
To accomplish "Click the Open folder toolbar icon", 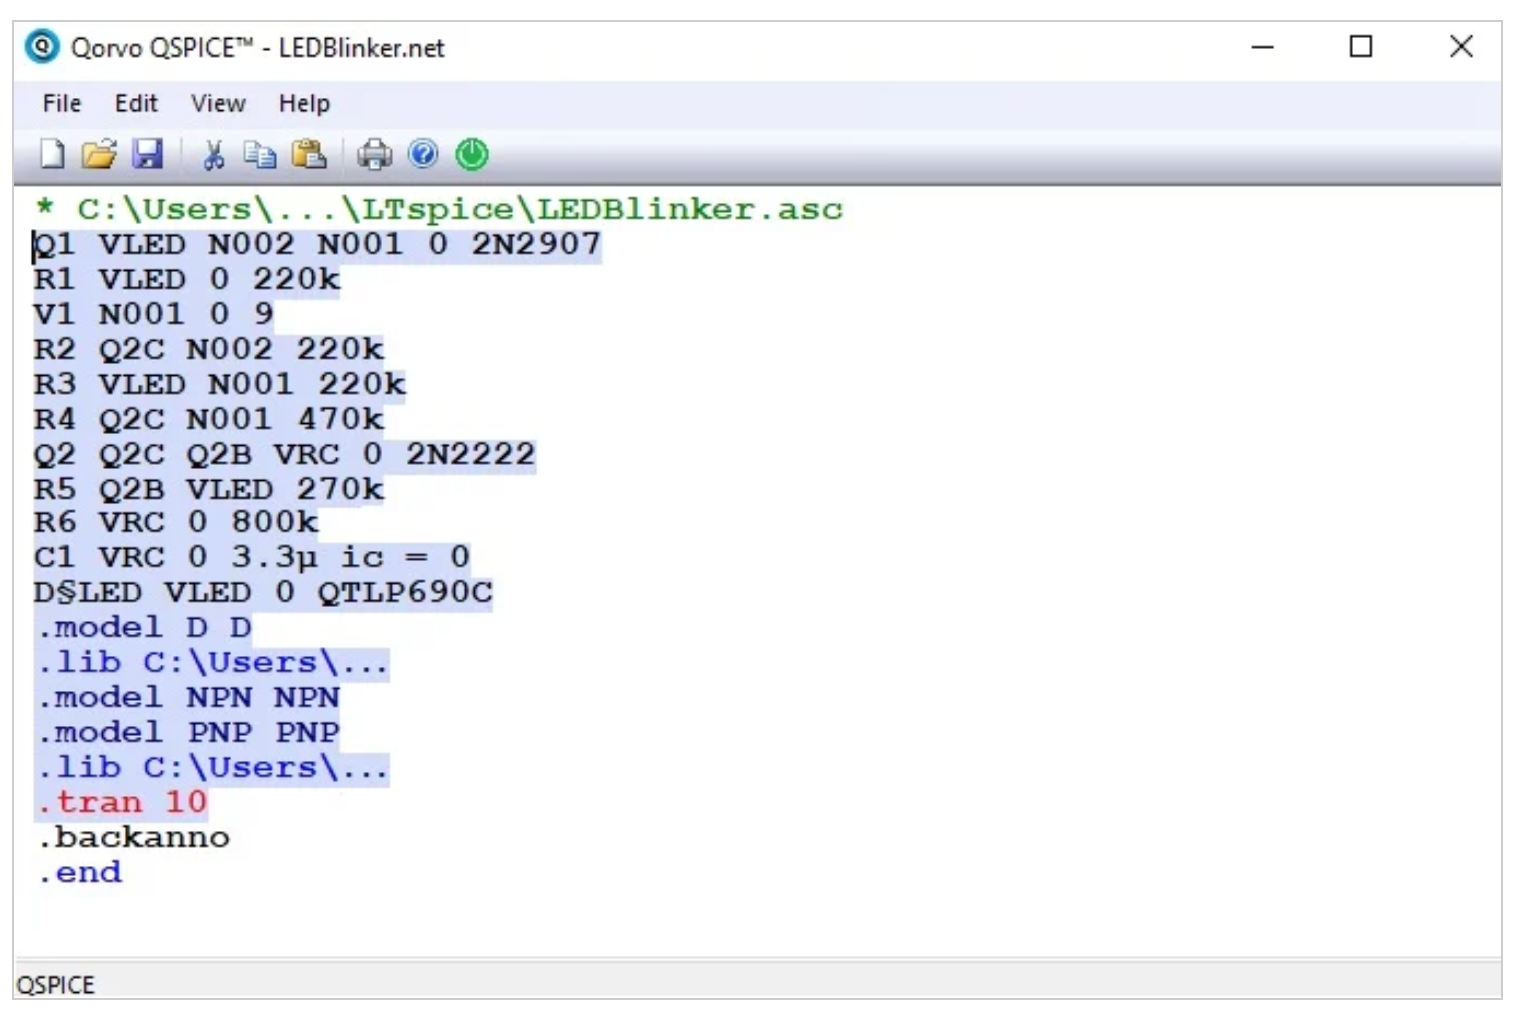I will click(x=99, y=154).
